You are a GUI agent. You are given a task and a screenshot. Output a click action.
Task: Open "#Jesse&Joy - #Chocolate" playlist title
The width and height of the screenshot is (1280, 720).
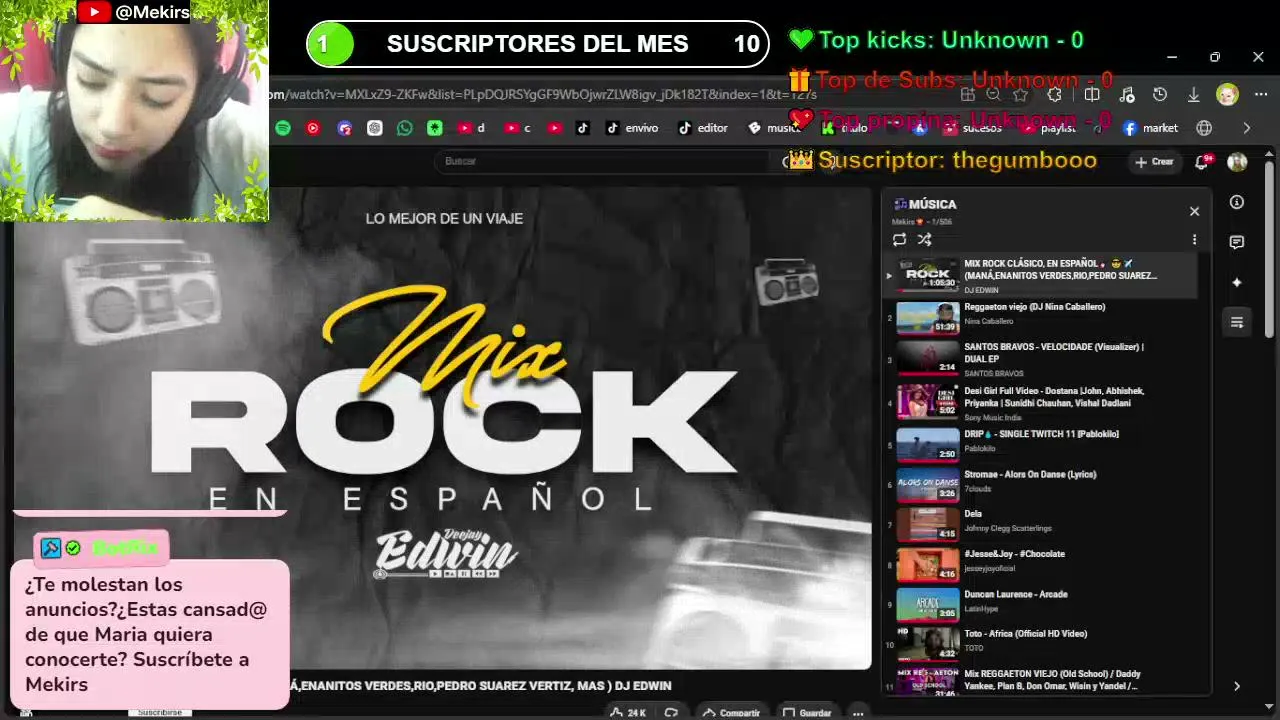coord(1014,554)
